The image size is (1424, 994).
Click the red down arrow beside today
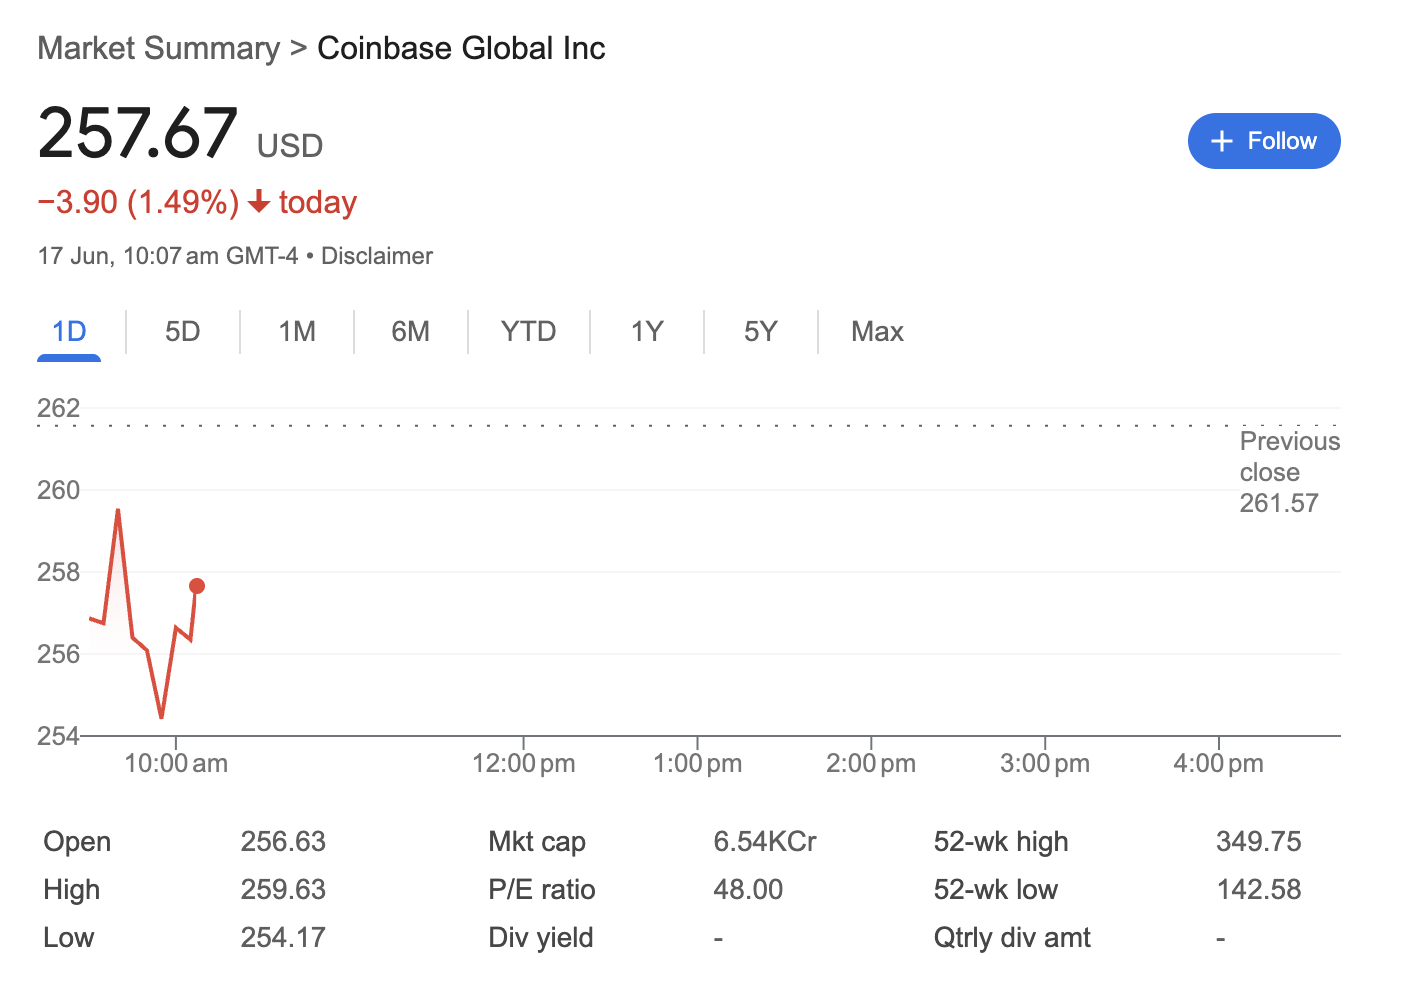pyautogui.click(x=259, y=202)
